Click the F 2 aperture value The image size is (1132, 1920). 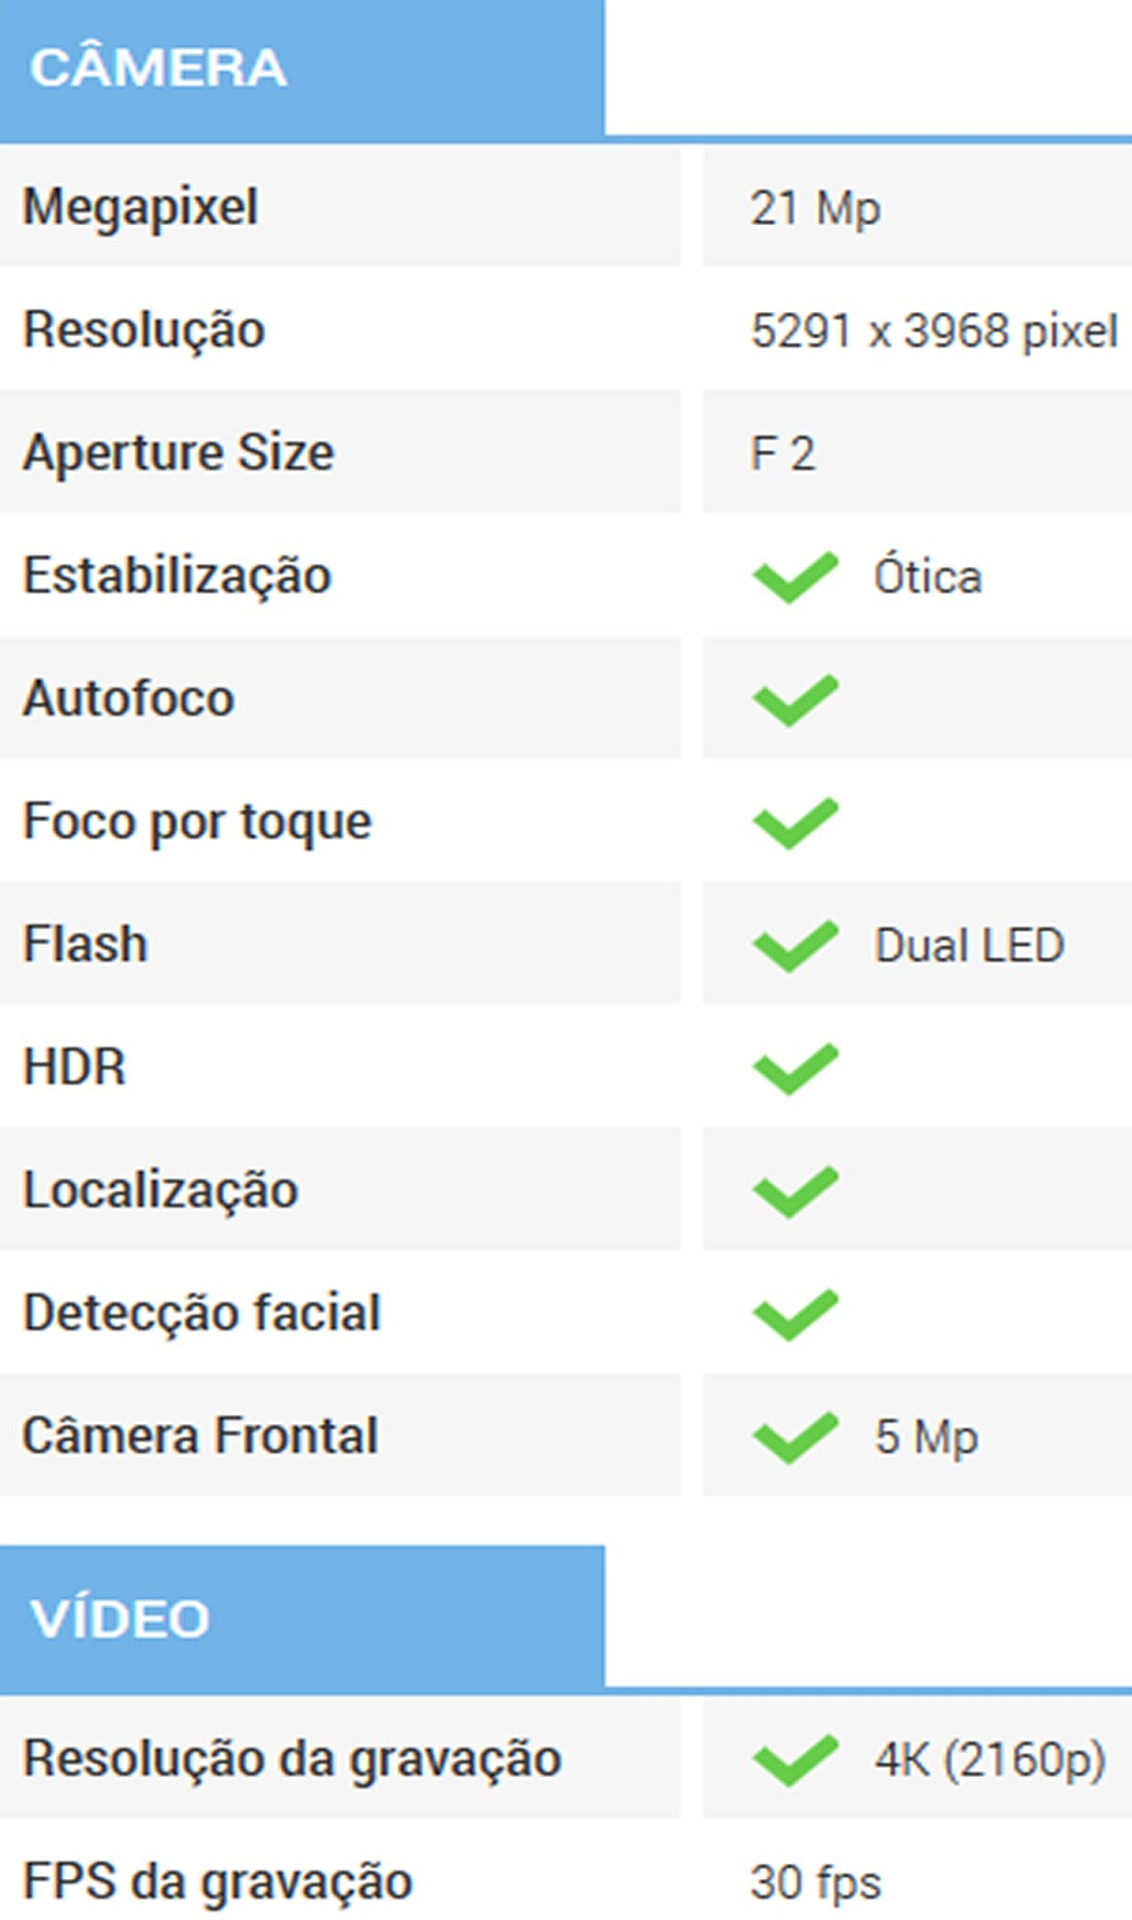click(782, 454)
